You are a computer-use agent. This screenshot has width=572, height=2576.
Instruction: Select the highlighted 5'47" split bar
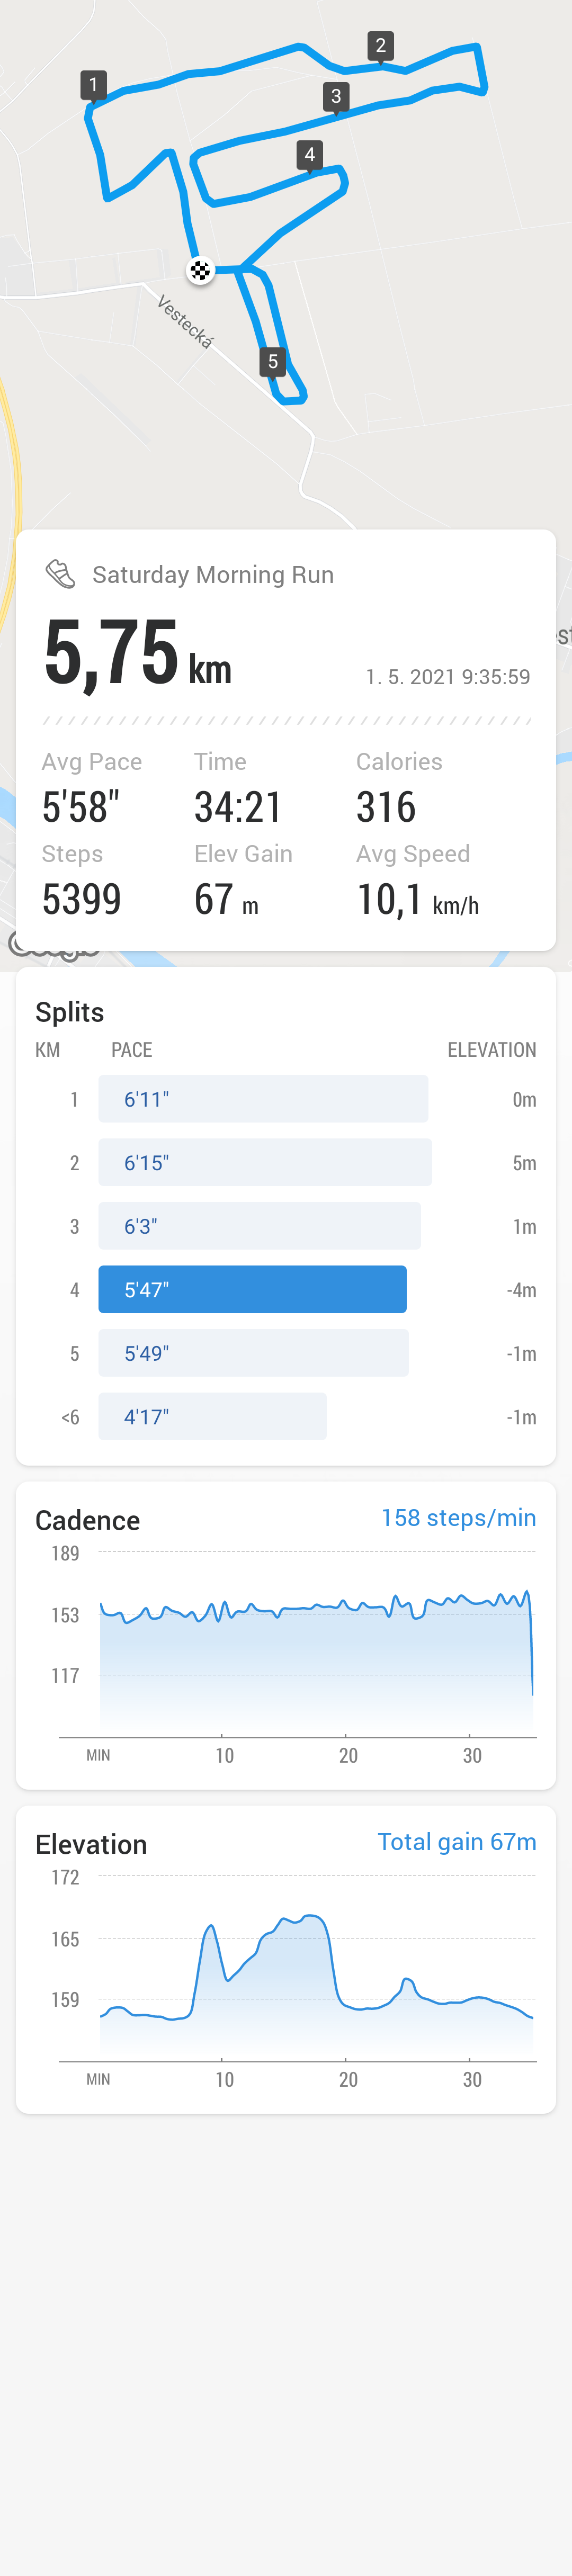point(252,1289)
